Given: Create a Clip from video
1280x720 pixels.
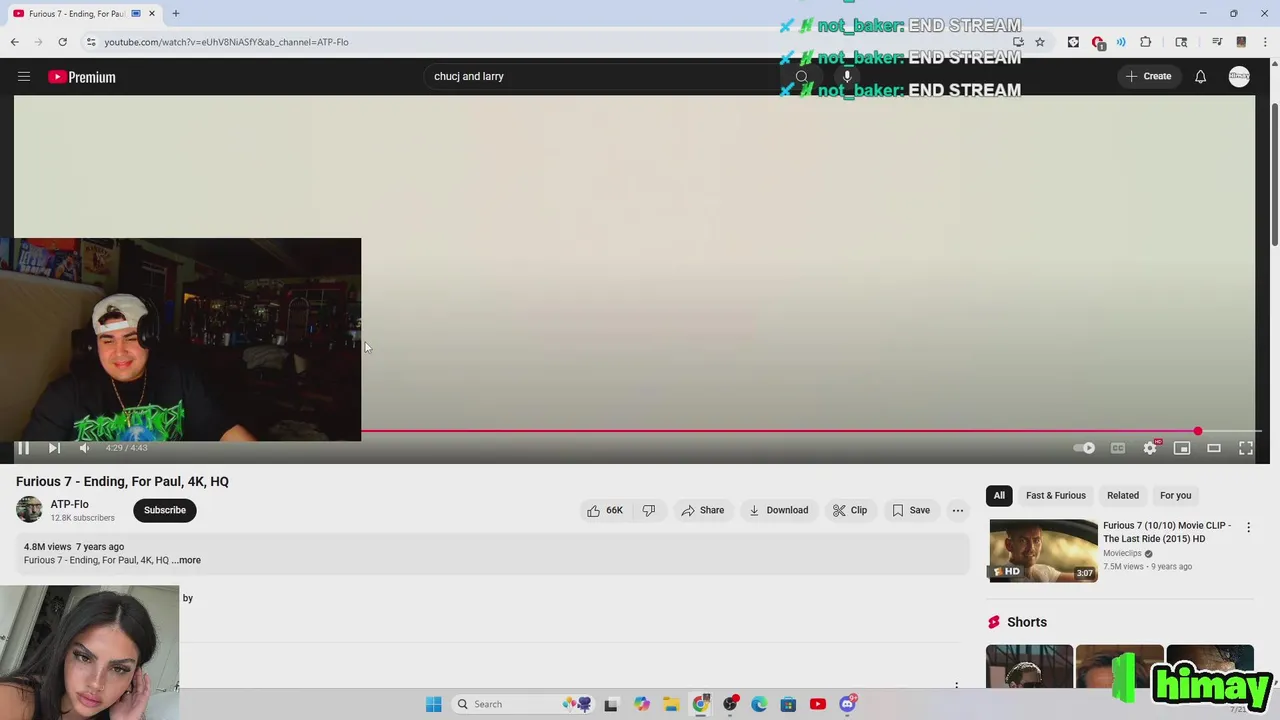Looking at the screenshot, I should [x=850, y=510].
